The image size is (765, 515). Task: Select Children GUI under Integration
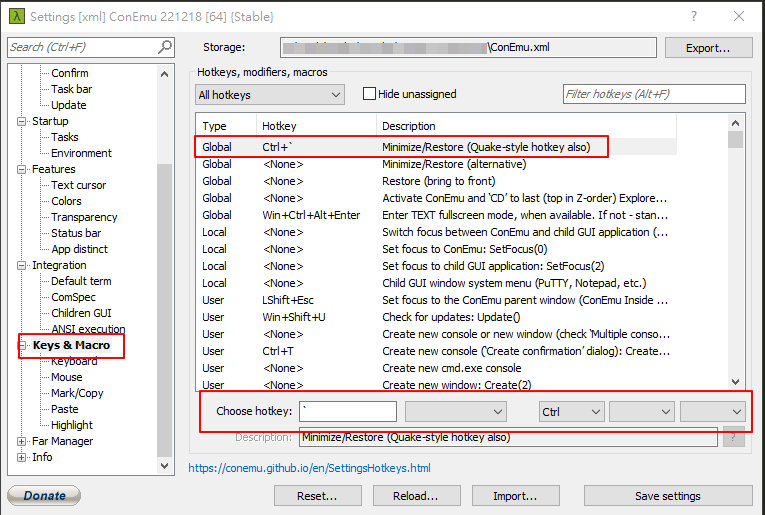[x=81, y=313]
